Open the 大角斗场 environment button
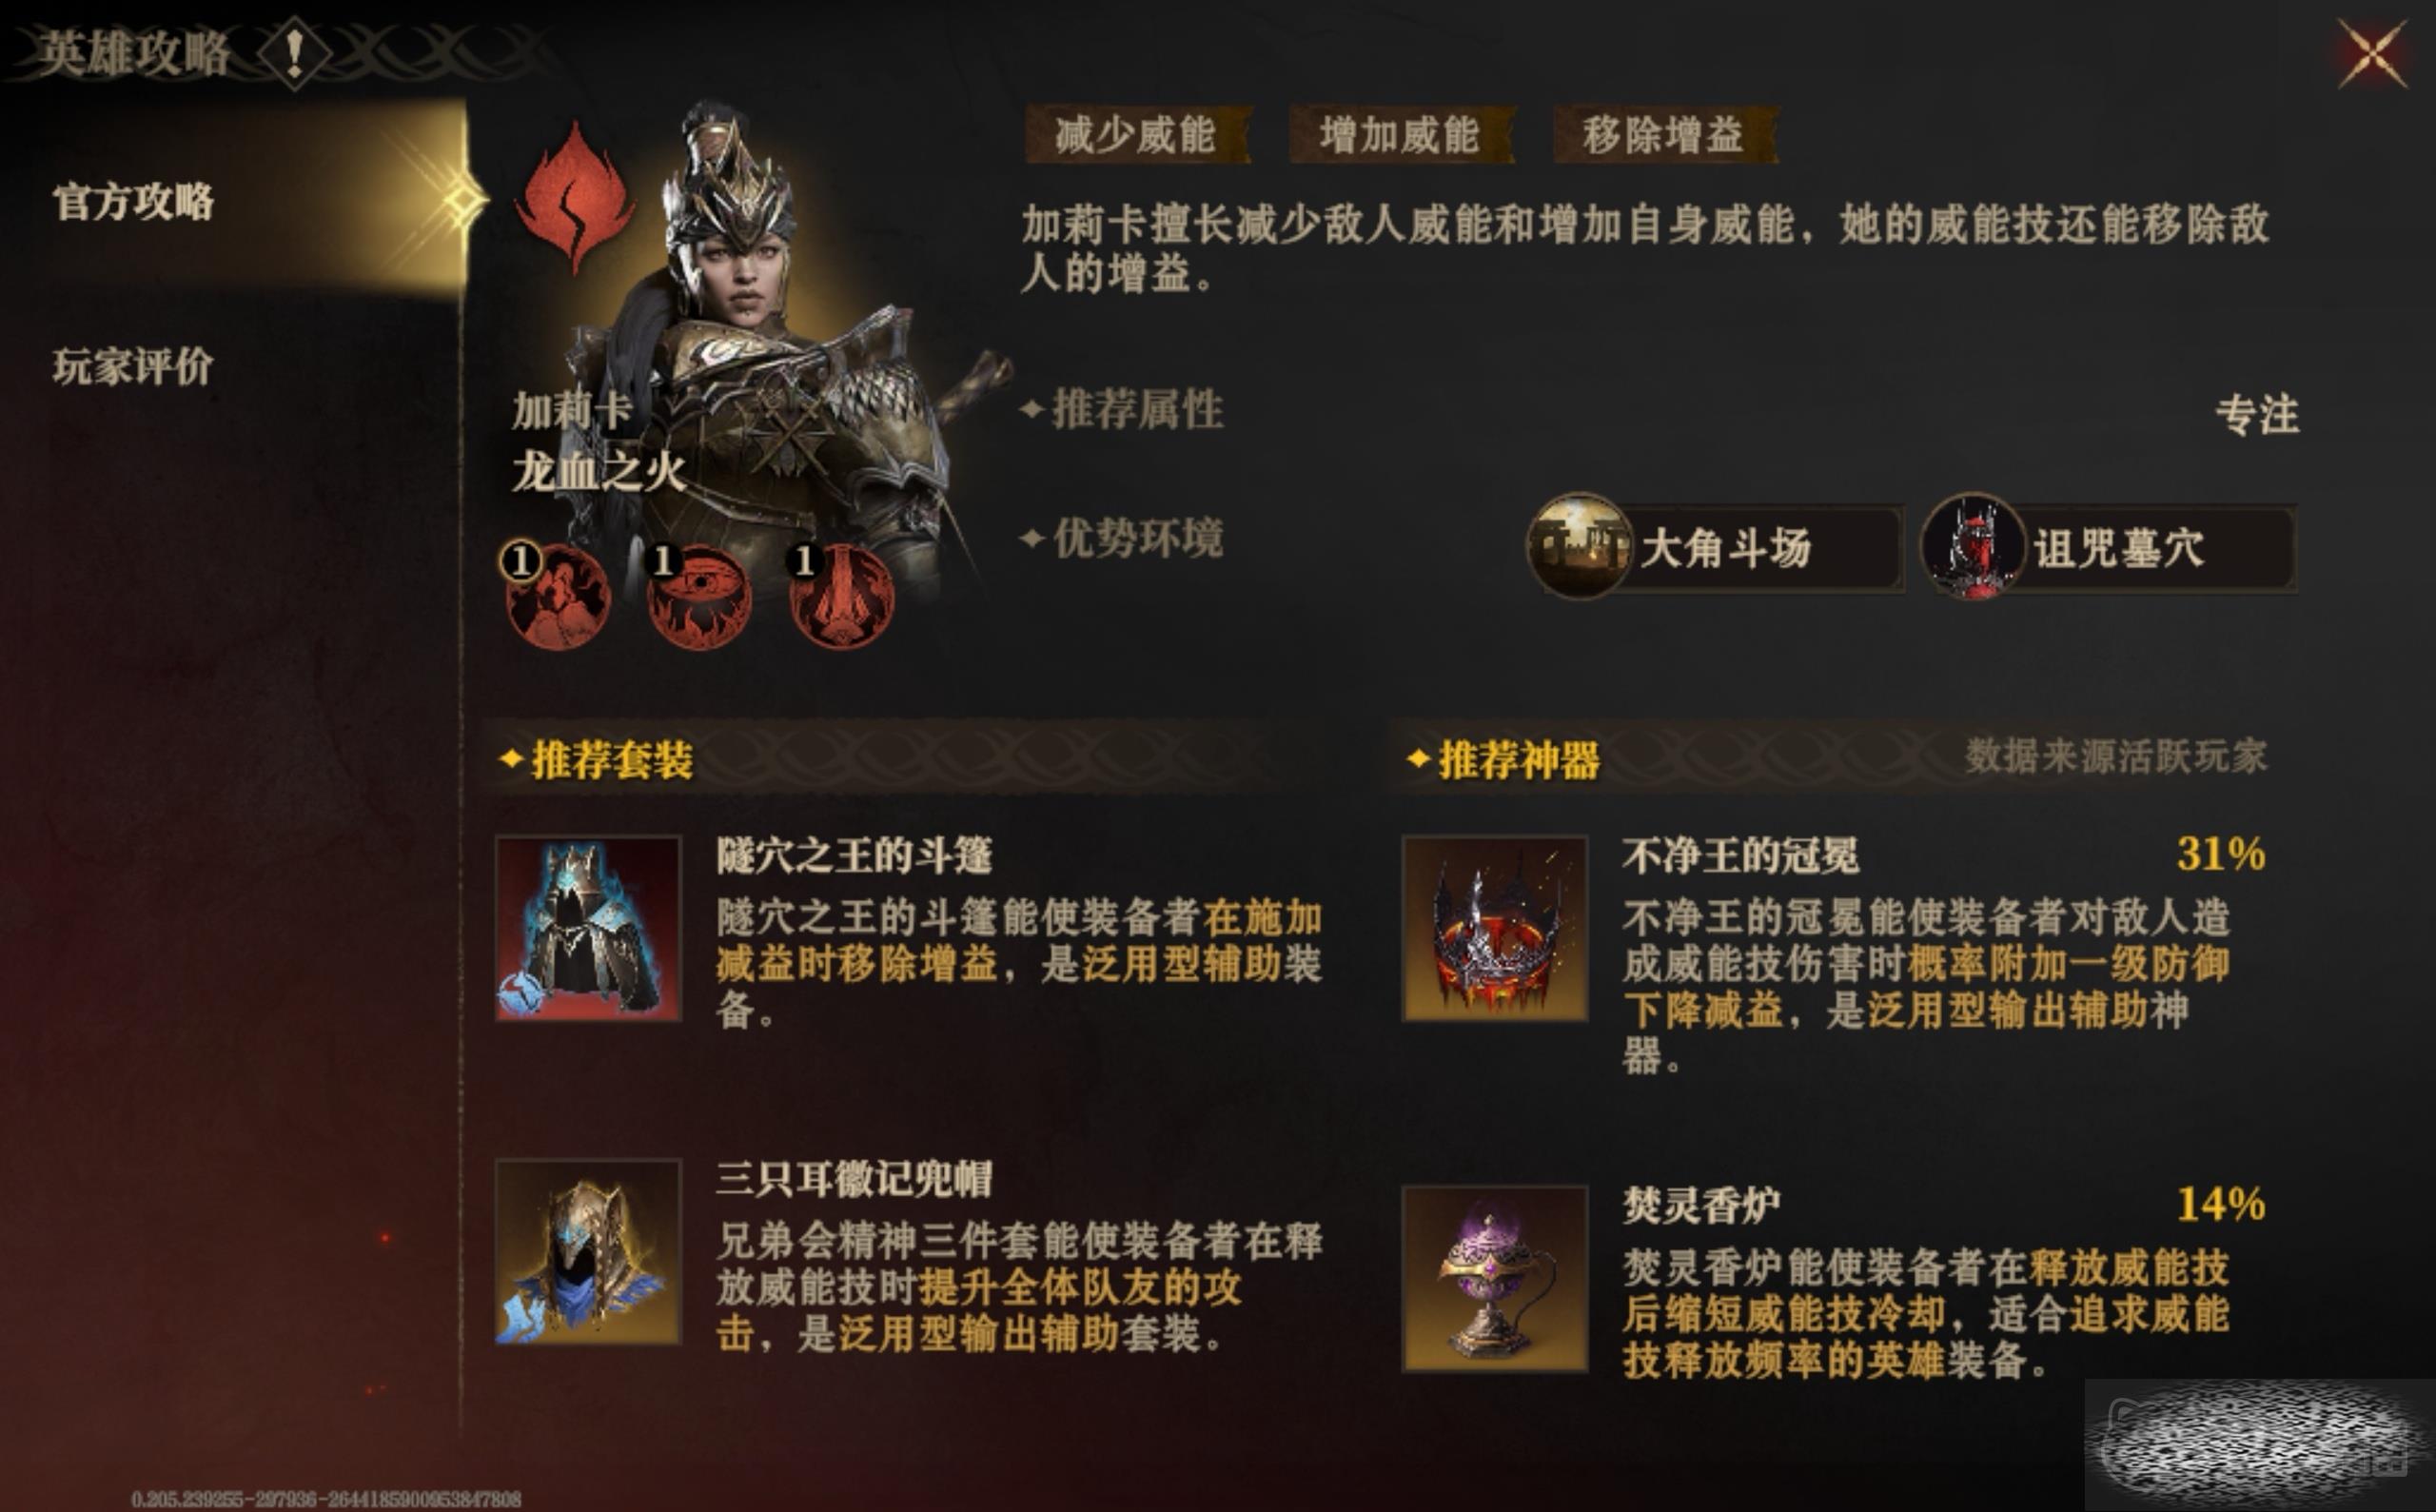This screenshot has width=2436, height=1512. (x=1714, y=547)
